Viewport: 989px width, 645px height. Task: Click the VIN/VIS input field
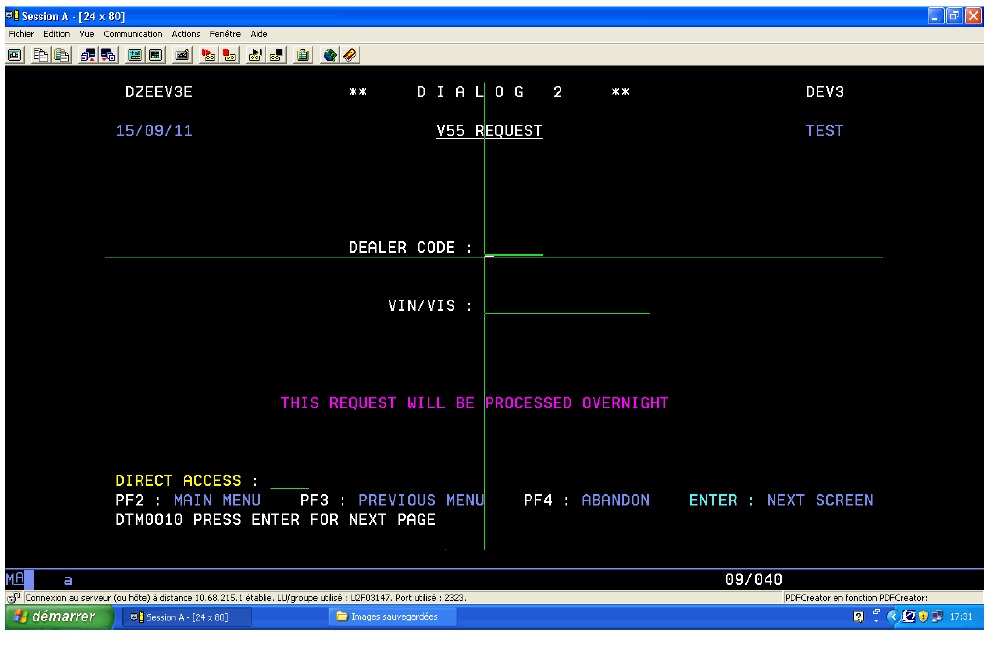pos(566,306)
